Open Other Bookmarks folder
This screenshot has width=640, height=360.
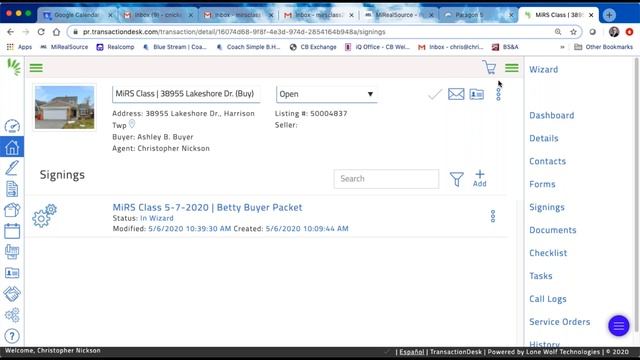pos(603,47)
